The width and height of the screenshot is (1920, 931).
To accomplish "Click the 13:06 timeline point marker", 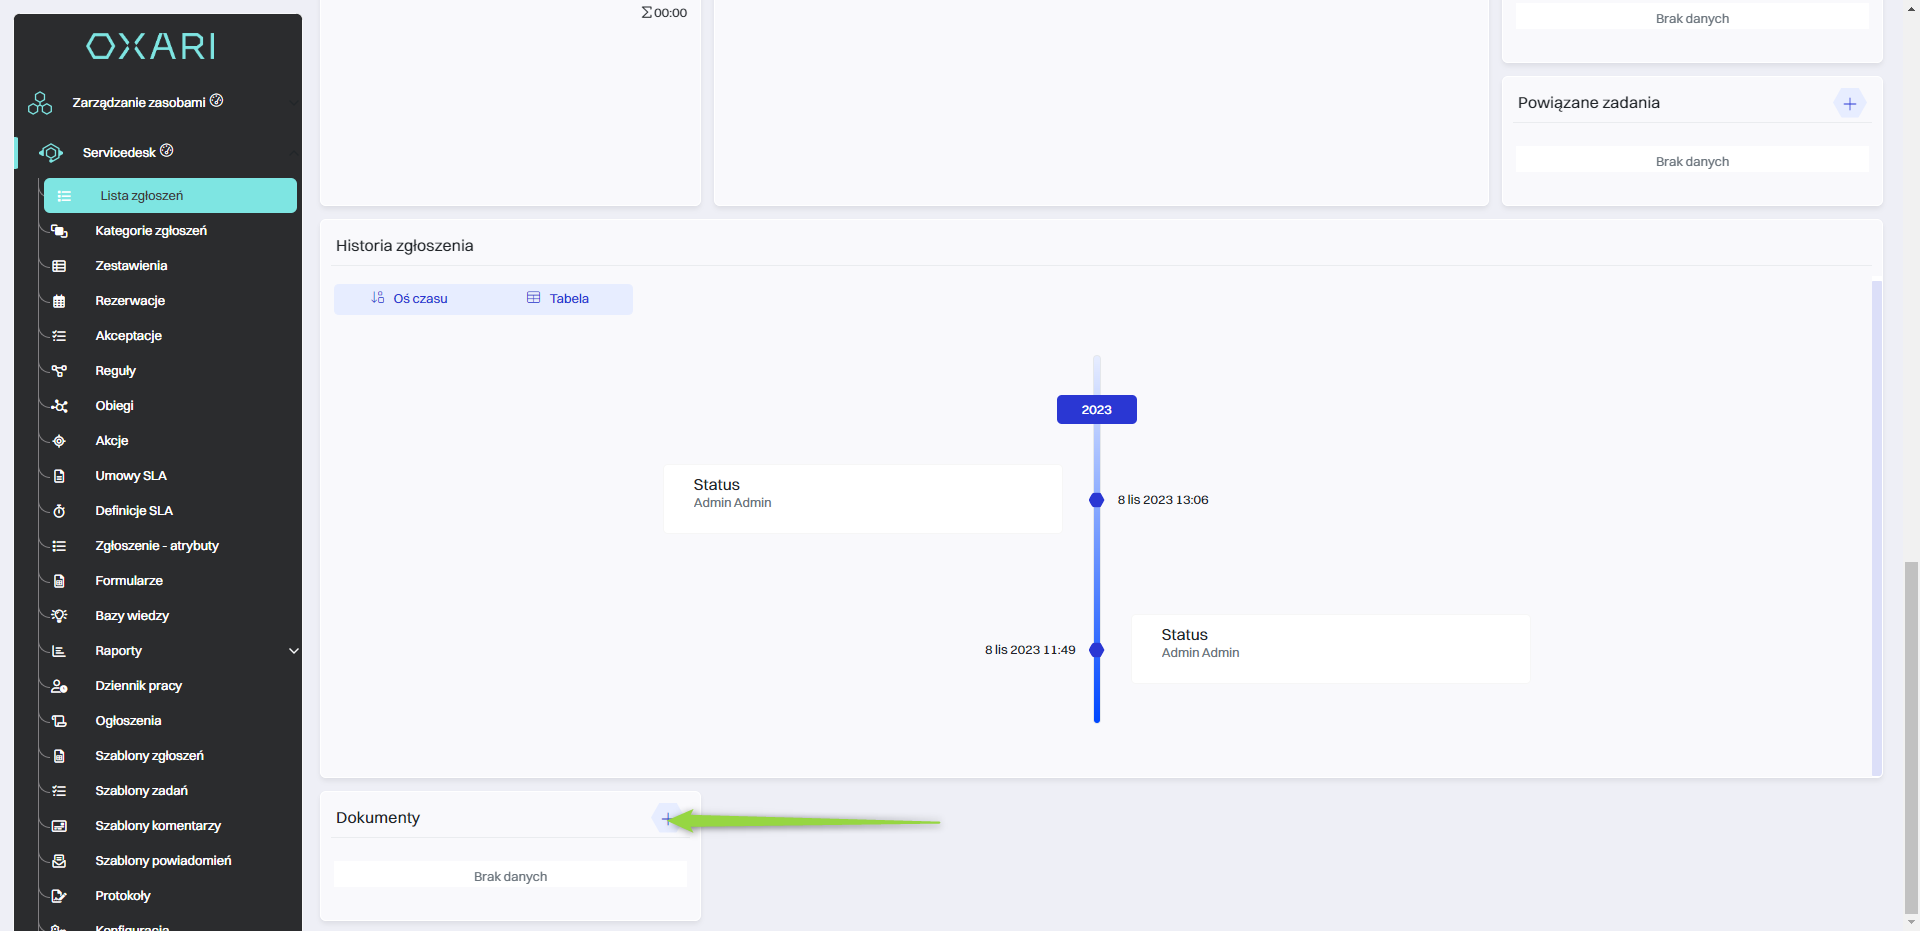I will [x=1096, y=500].
